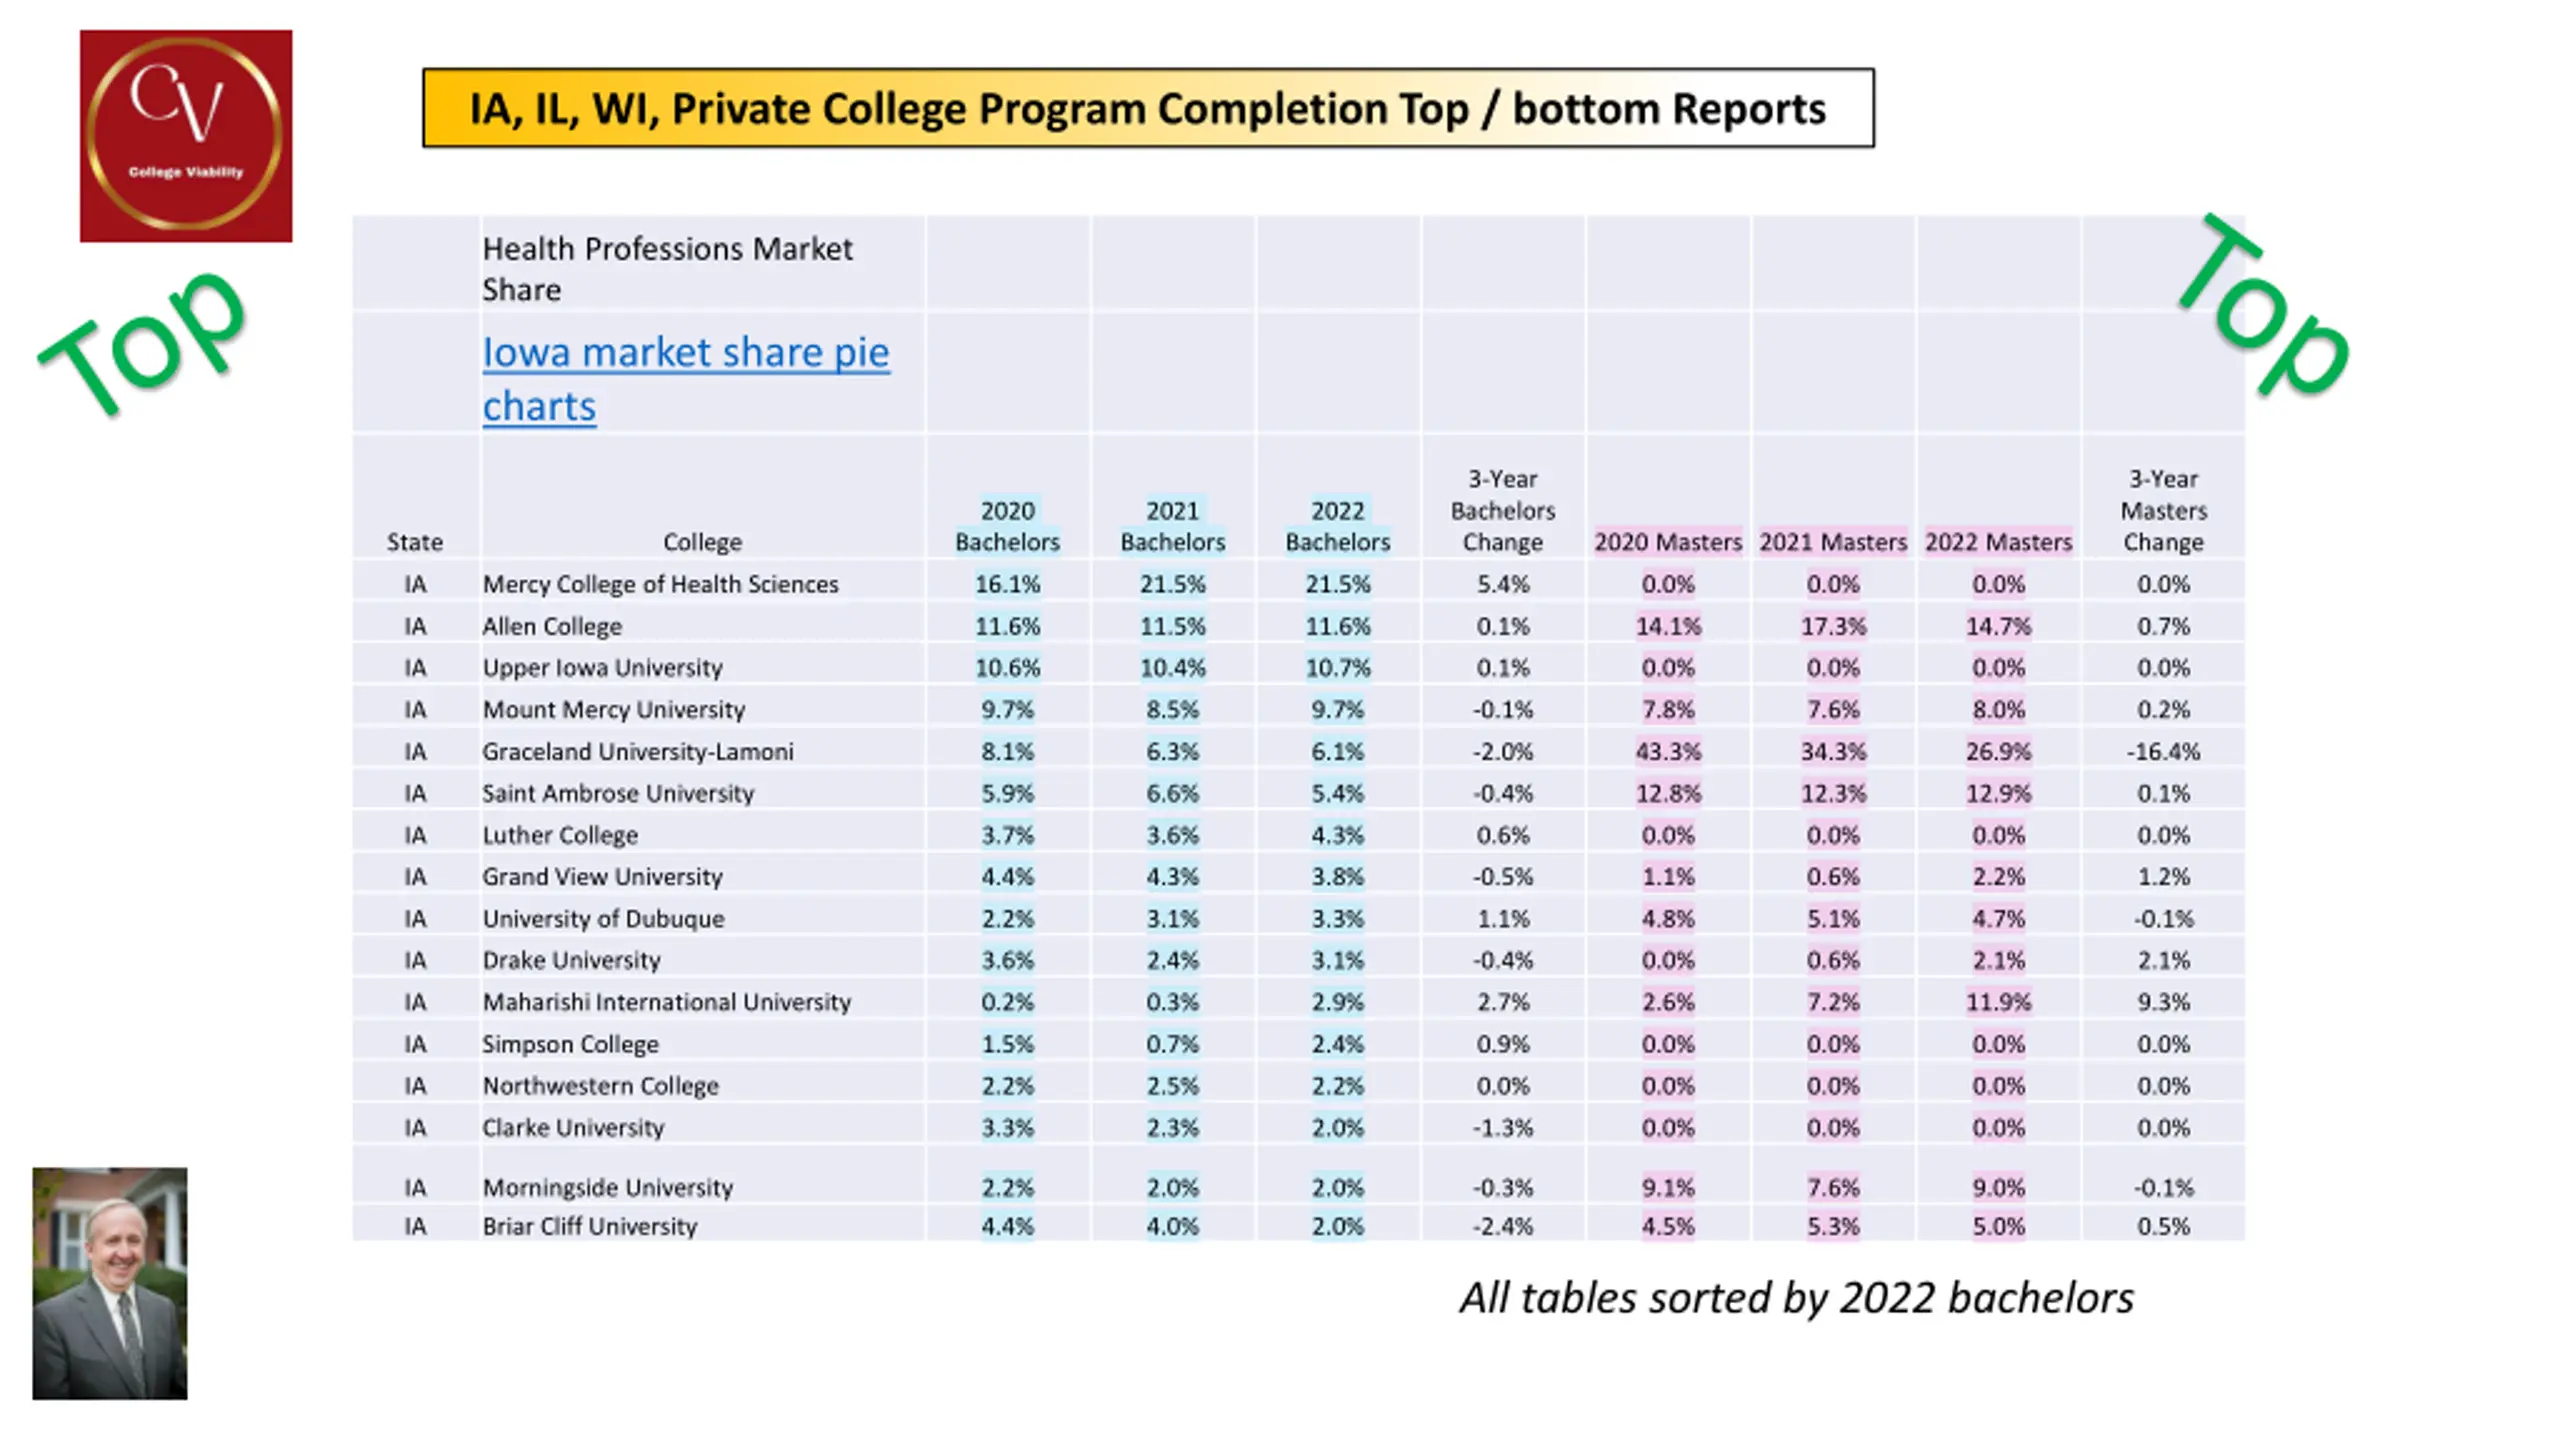The image size is (2560, 1440).
Task: Open the Iowa market share pie charts link
Action: point(685,379)
